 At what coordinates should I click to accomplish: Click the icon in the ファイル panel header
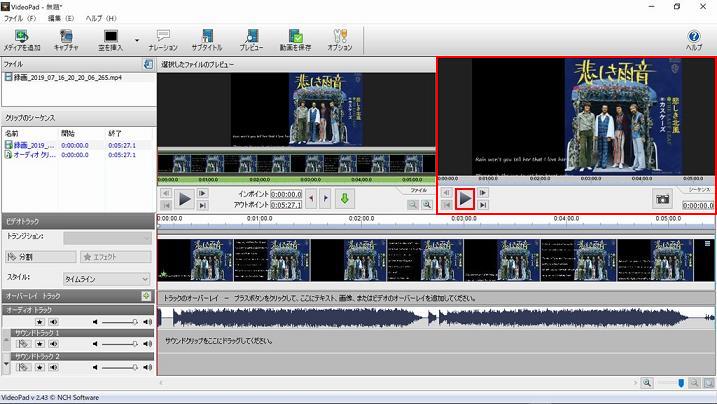[148, 64]
